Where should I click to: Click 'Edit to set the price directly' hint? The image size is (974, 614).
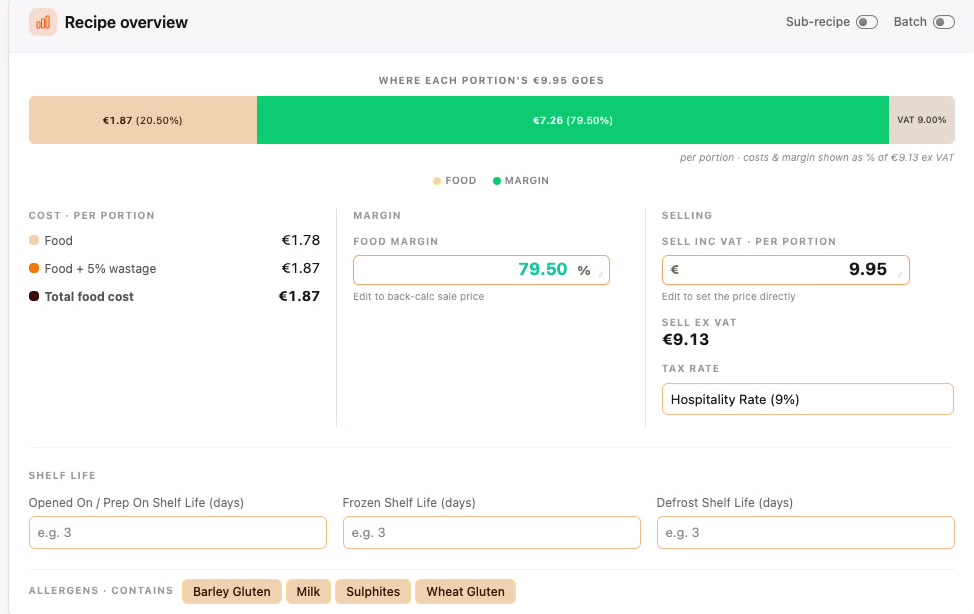pyautogui.click(x=729, y=296)
